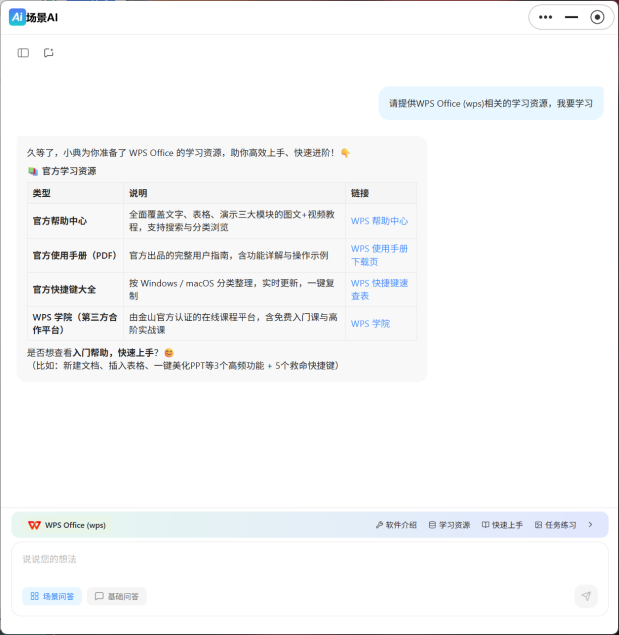Click the 说说您的想法 message input field
The image size is (619, 635).
pyautogui.click(x=310, y=559)
